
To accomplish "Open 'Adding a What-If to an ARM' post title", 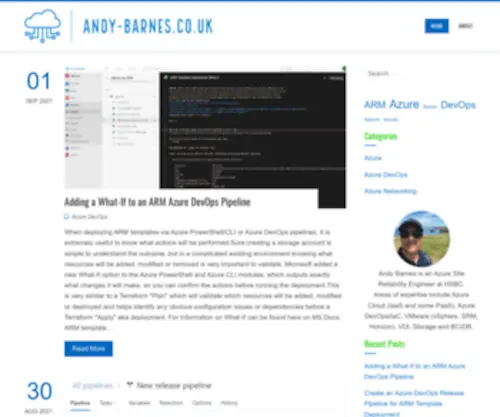I will (157, 202).
